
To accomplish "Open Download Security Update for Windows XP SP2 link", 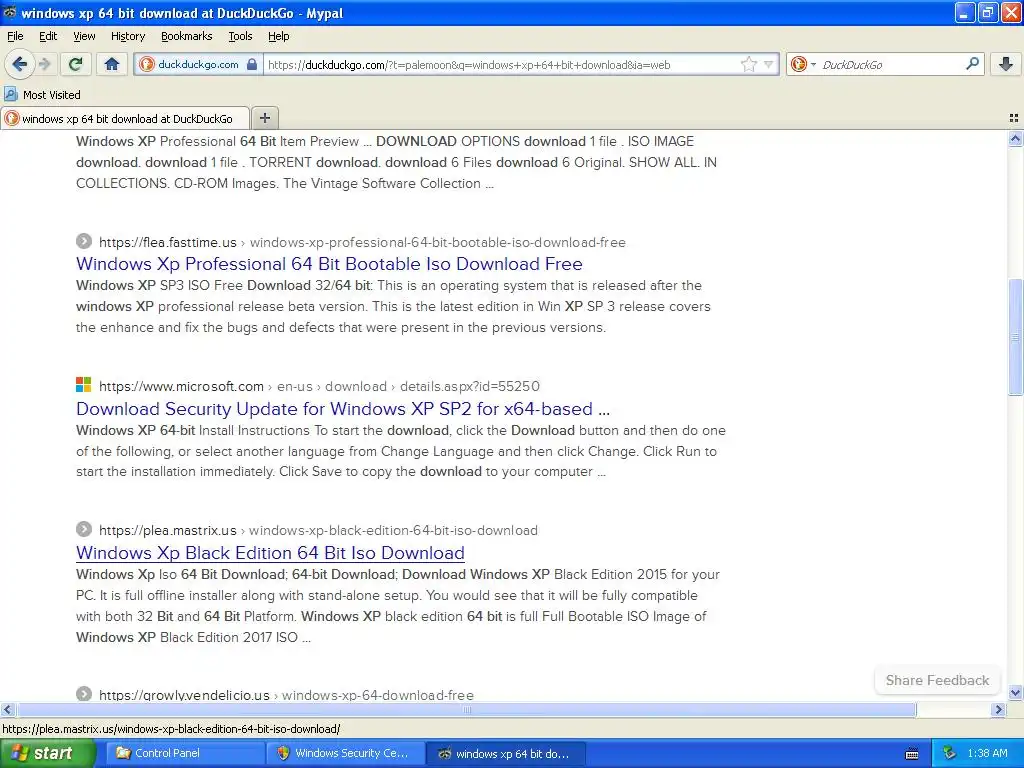I will [x=343, y=409].
